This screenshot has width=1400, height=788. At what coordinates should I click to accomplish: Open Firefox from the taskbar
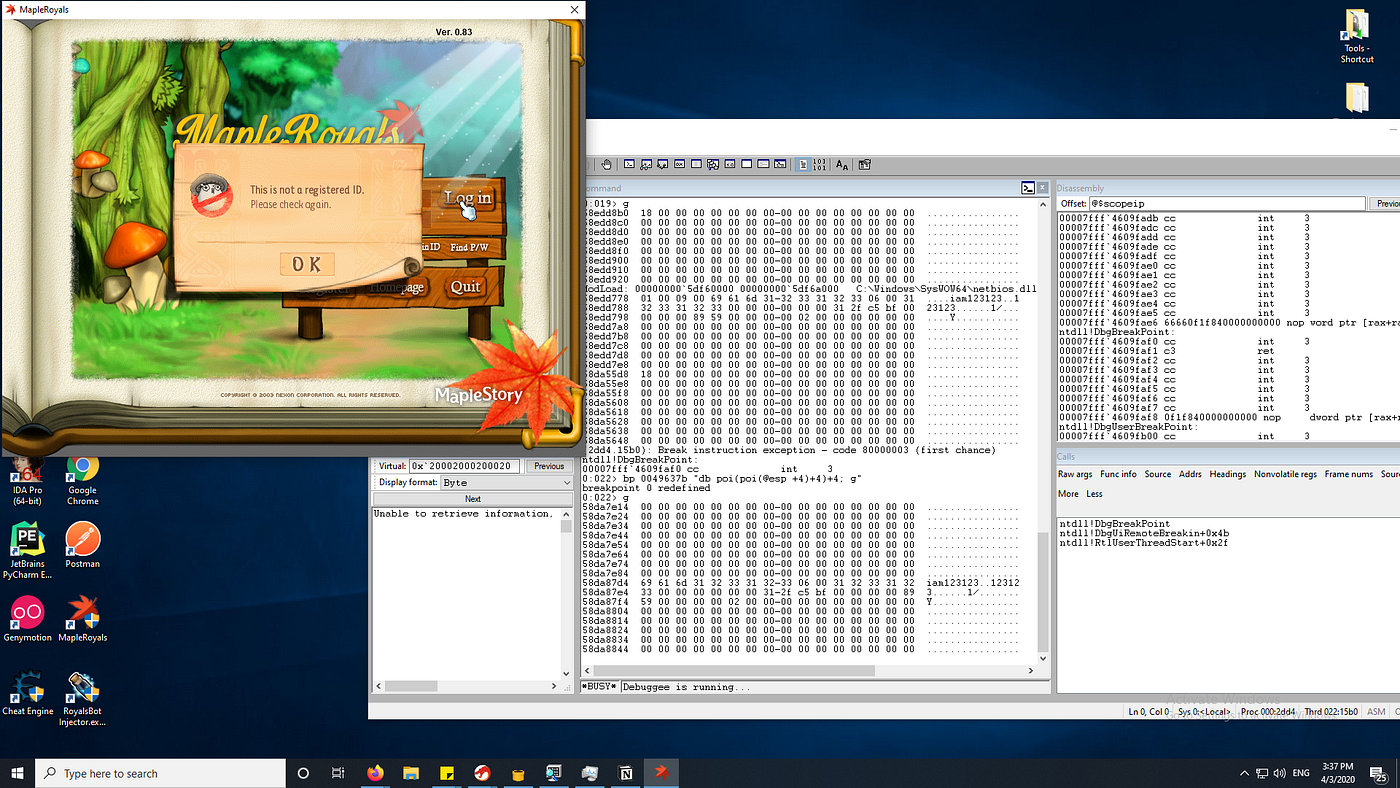click(x=376, y=773)
